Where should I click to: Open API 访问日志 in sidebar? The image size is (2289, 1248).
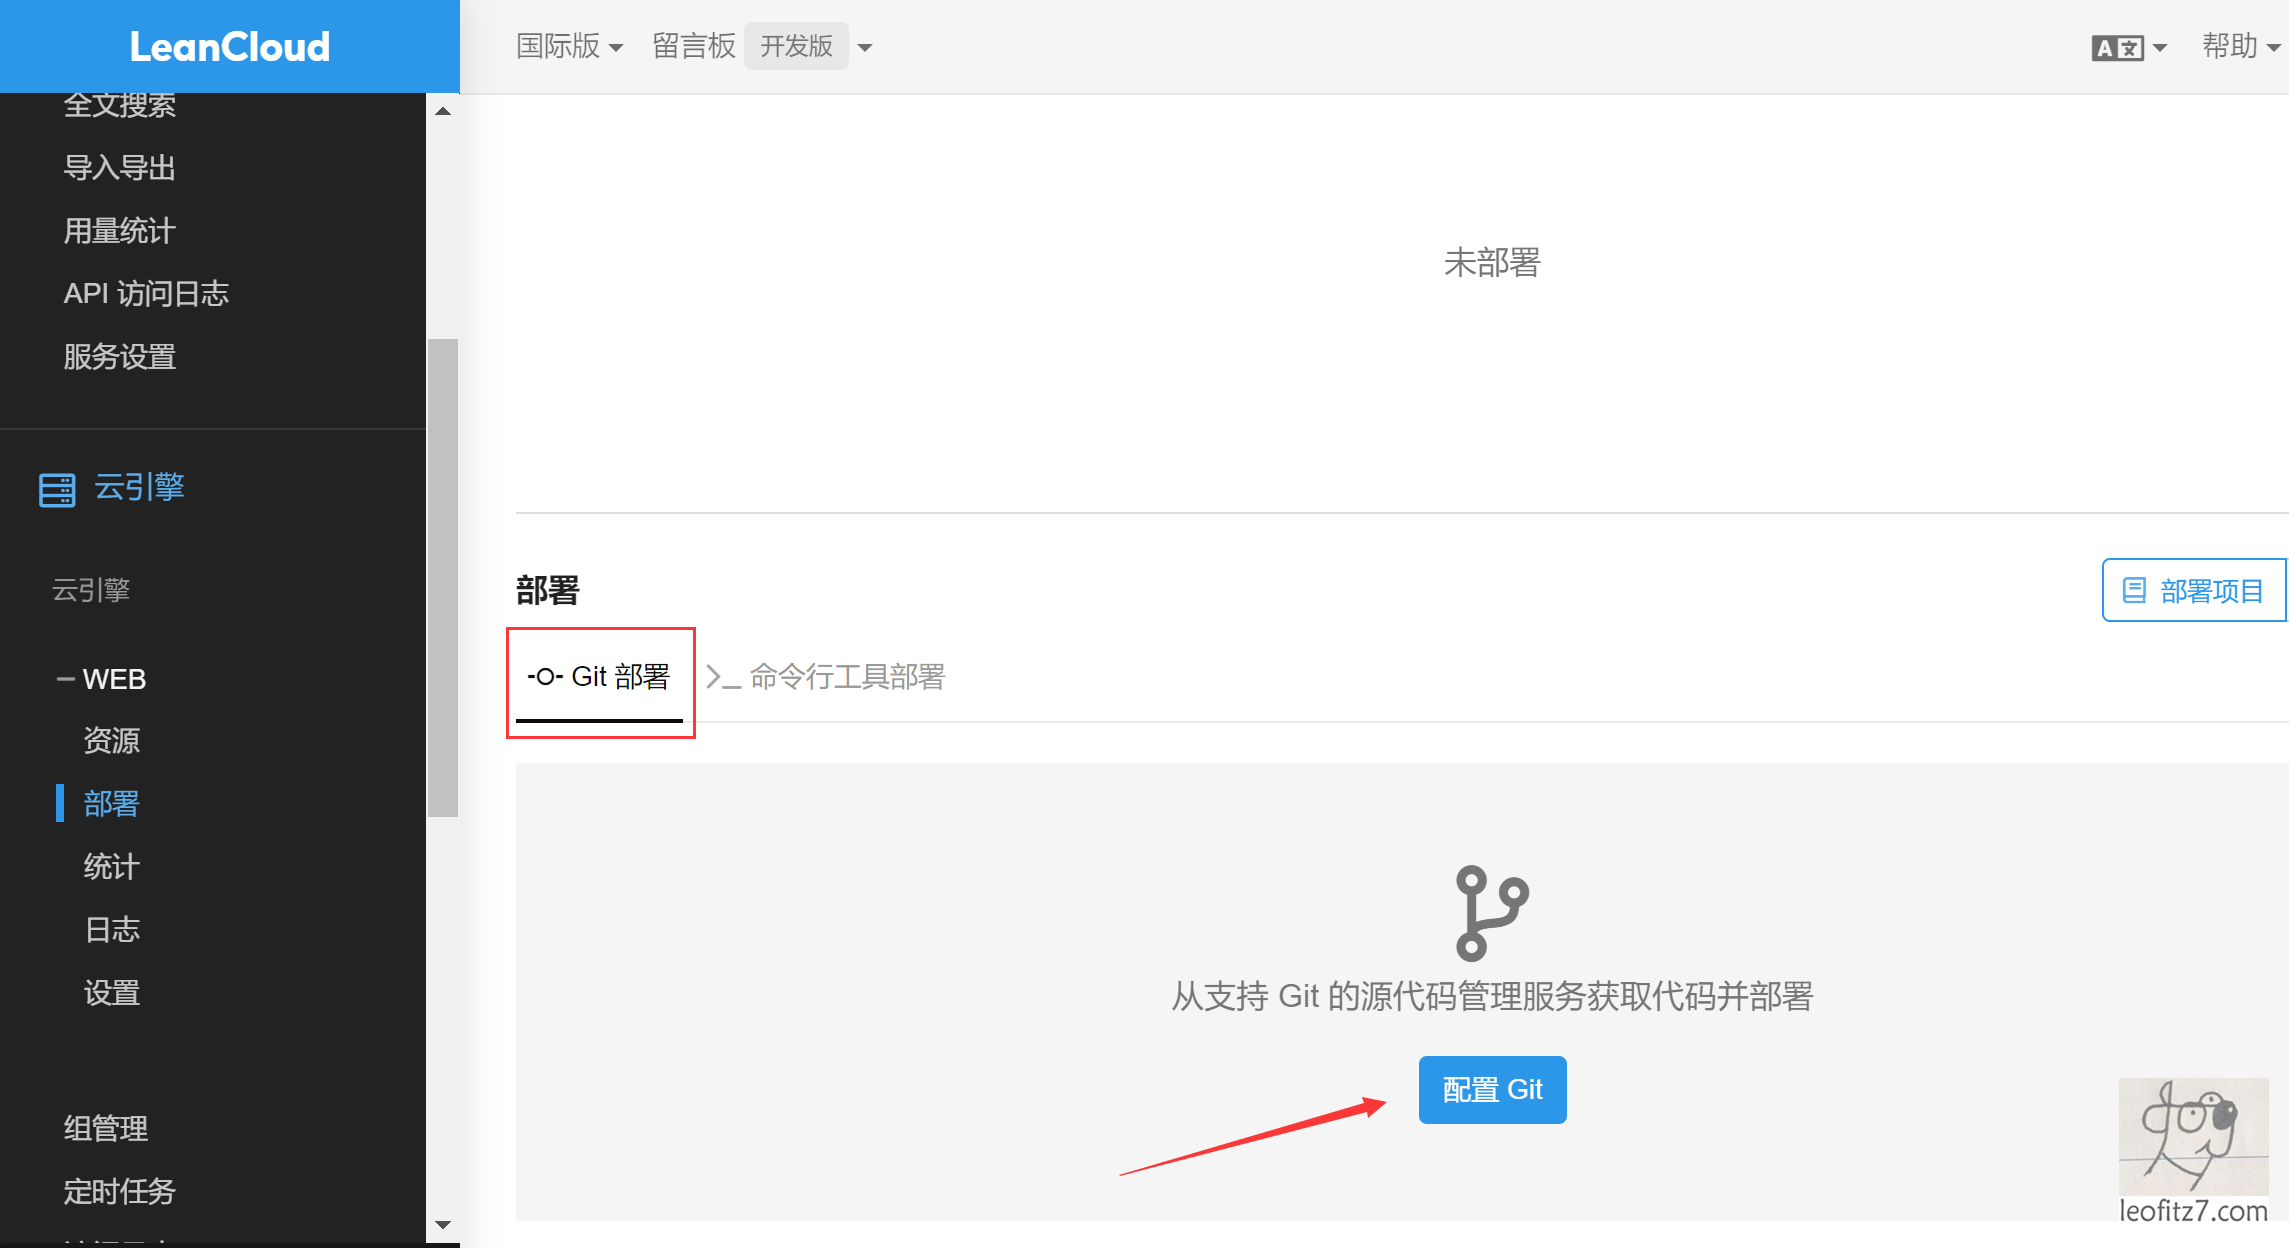tap(146, 293)
